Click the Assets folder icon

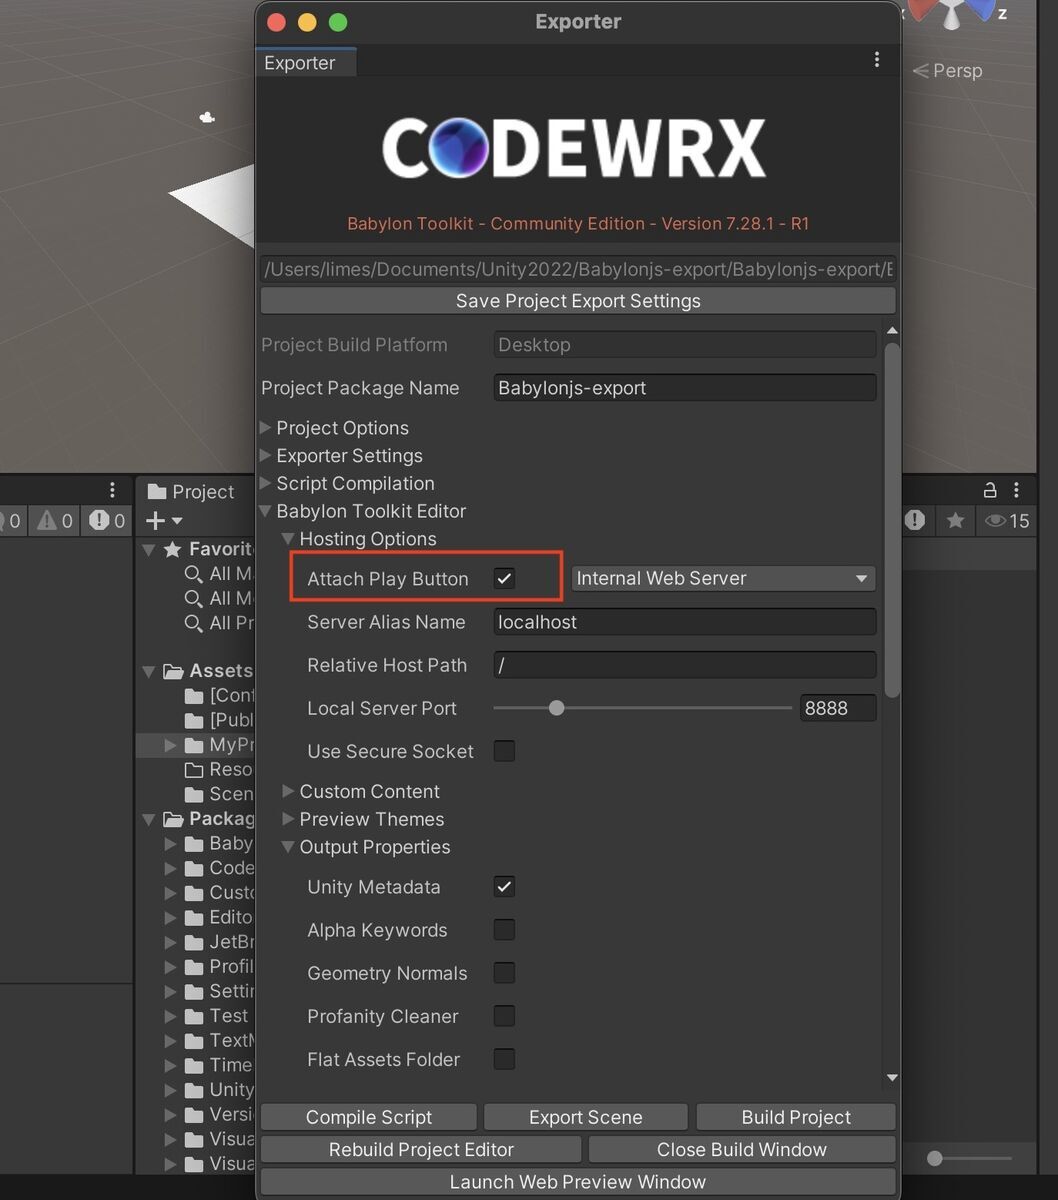click(x=172, y=671)
